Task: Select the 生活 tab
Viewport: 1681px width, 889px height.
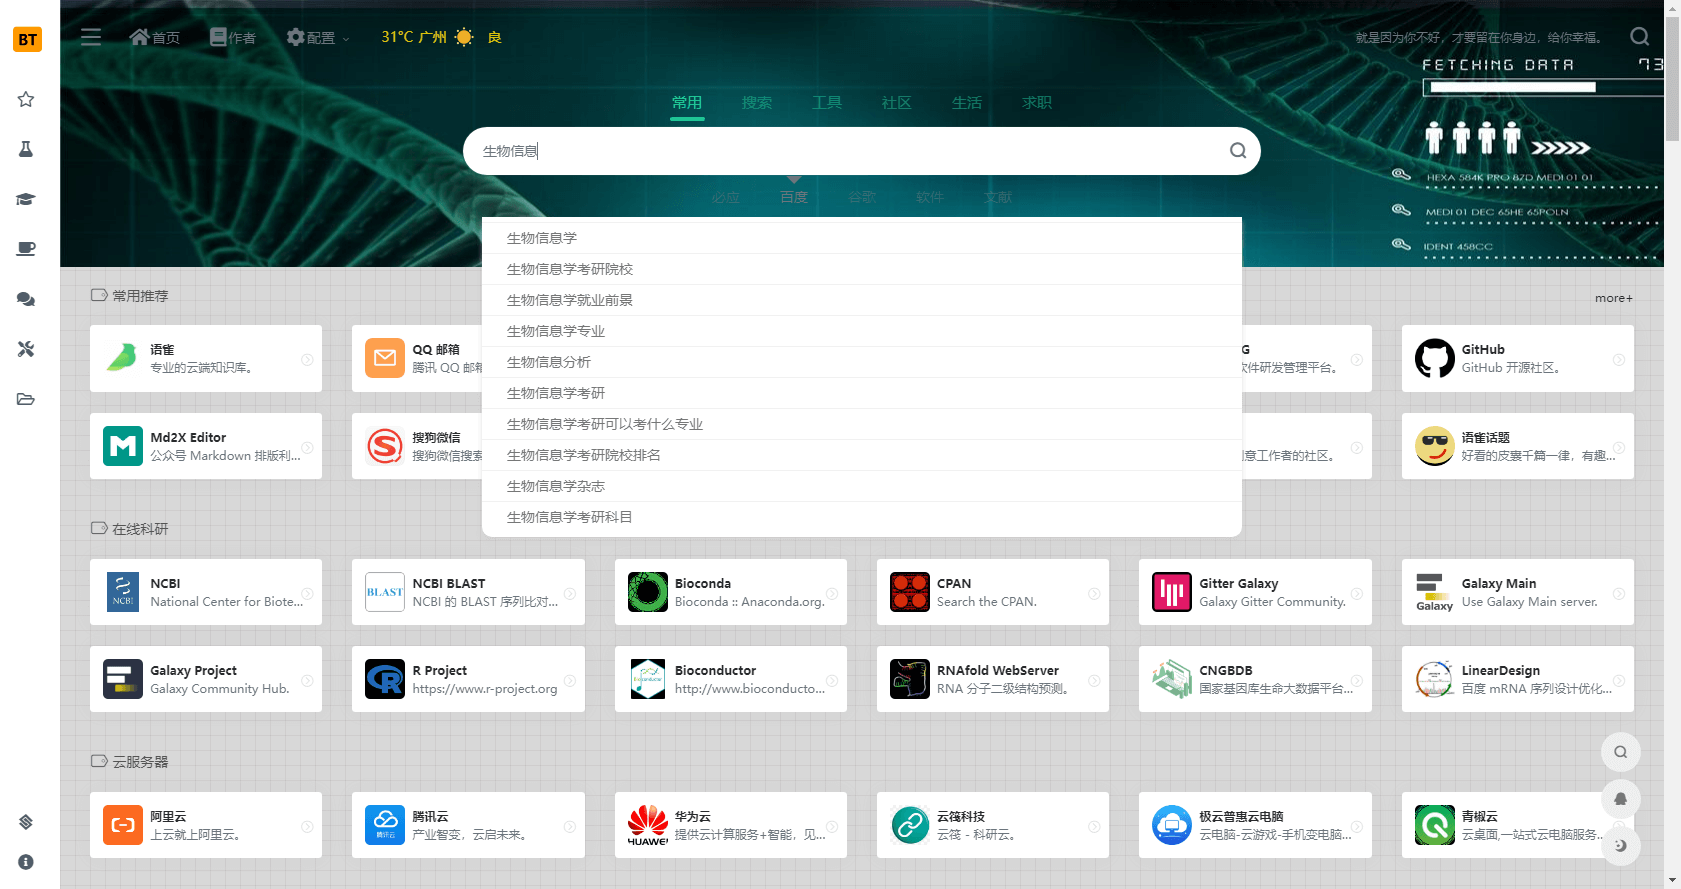Action: pyautogui.click(x=967, y=103)
